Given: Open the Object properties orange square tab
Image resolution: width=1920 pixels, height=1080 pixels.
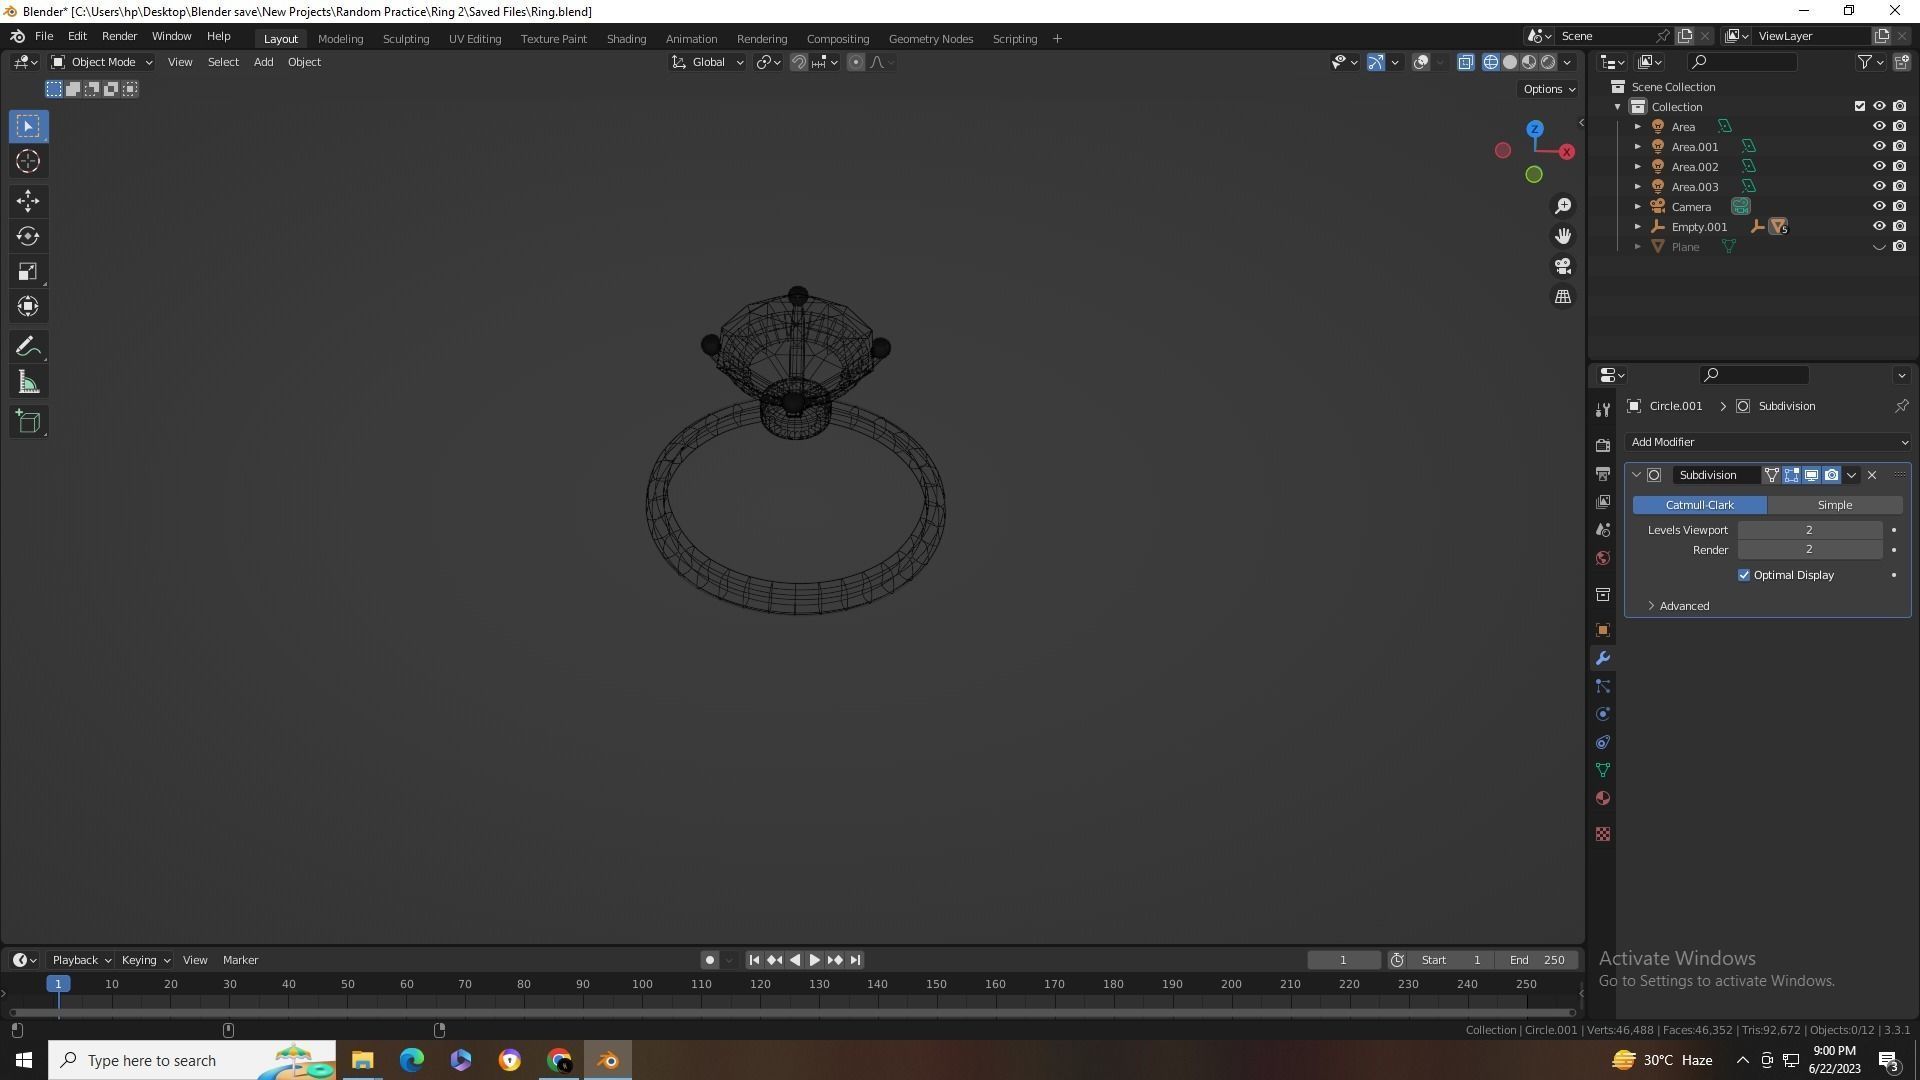Looking at the screenshot, I should click(x=1603, y=630).
